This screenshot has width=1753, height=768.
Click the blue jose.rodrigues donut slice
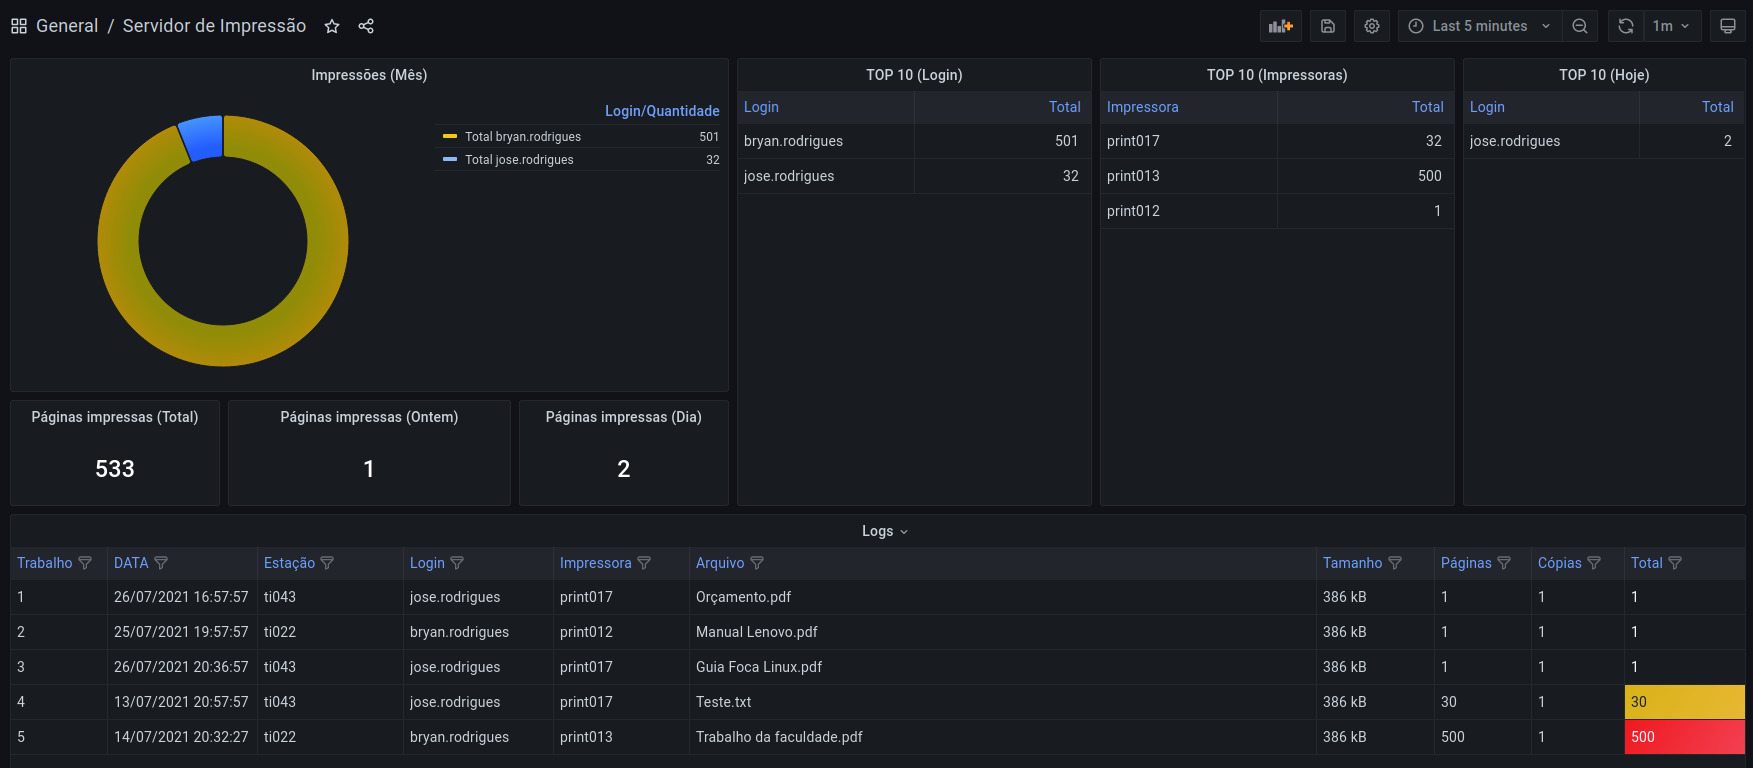201,138
